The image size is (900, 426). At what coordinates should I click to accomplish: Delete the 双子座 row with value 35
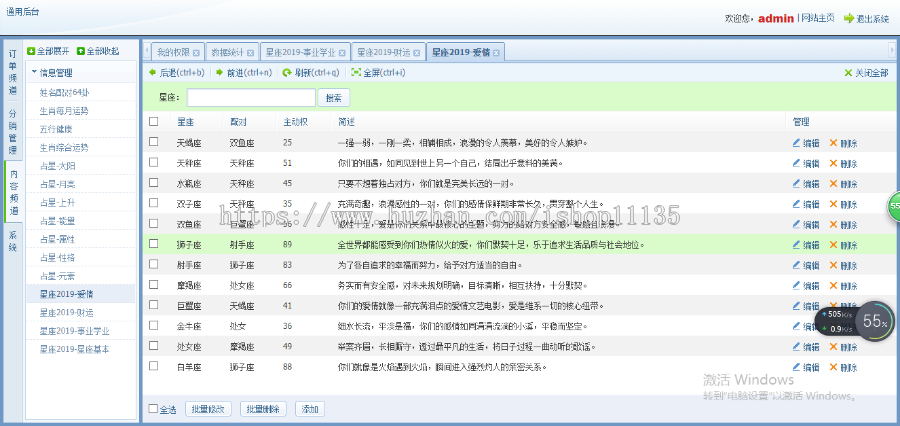pos(843,204)
